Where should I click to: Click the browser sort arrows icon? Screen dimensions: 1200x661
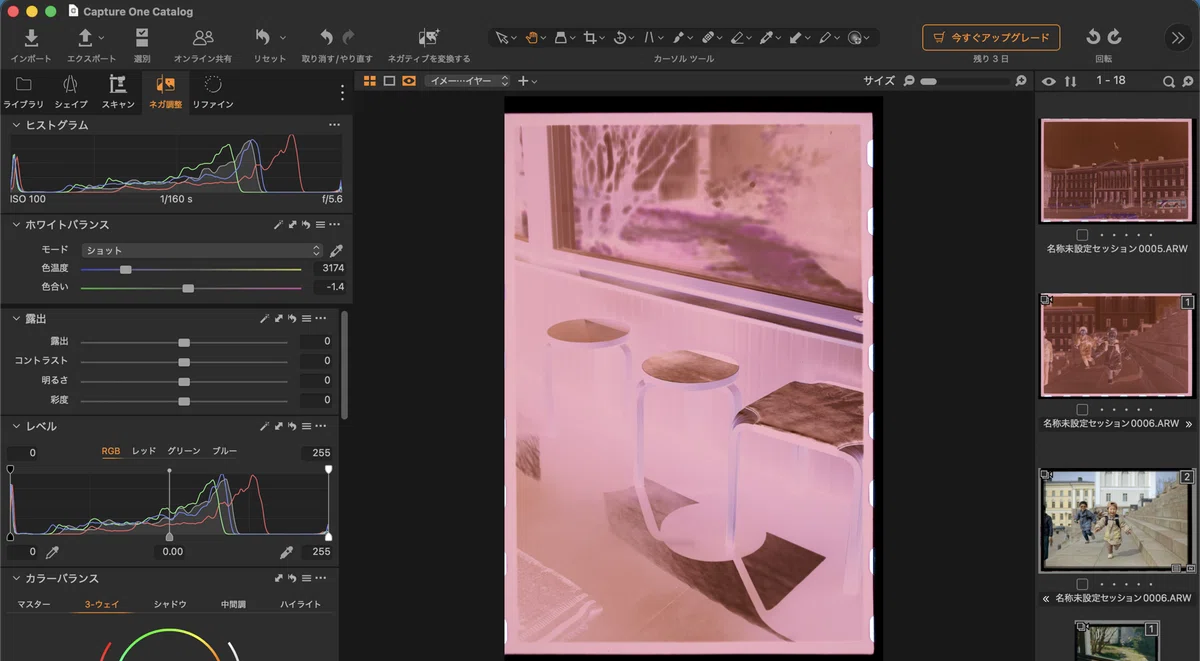(x=1070, y=82)
